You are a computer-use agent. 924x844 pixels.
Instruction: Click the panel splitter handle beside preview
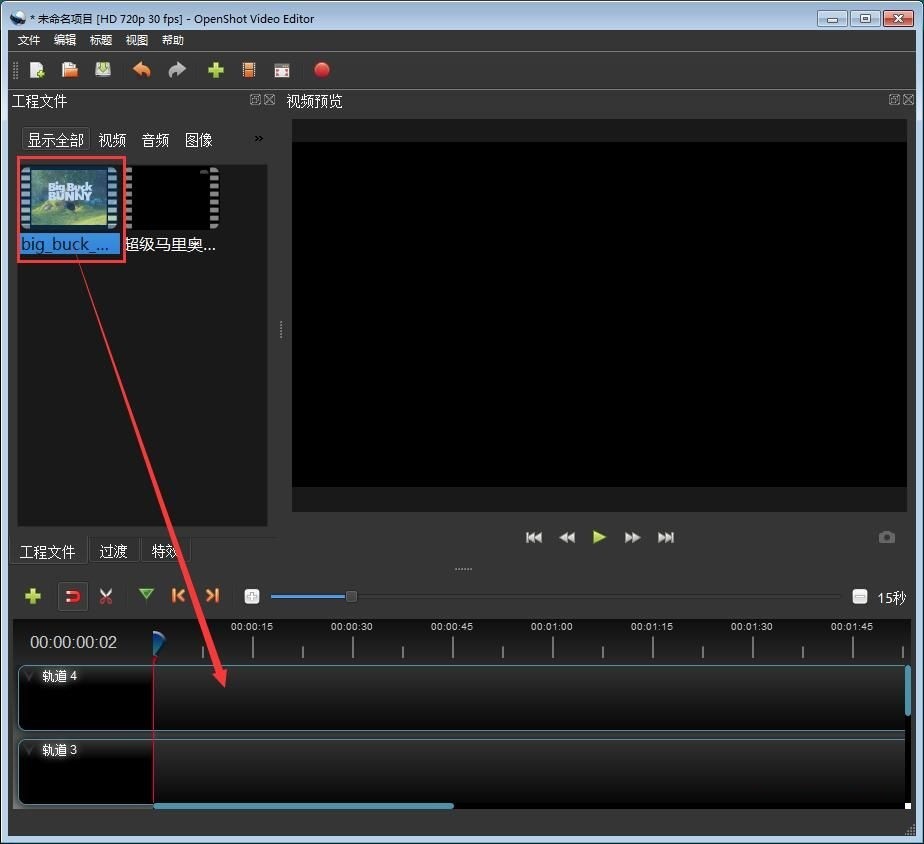coord(281,329)
